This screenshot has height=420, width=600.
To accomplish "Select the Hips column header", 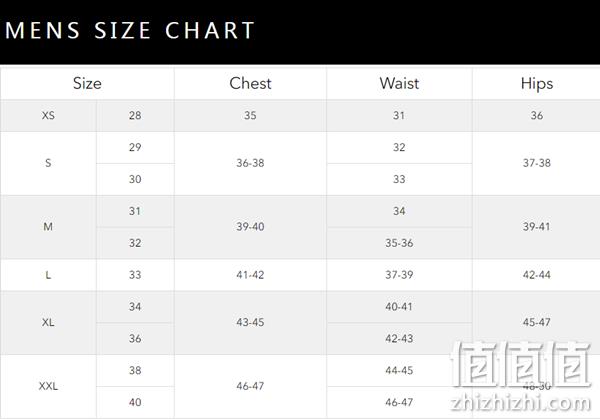I will (x=536, y=84).
